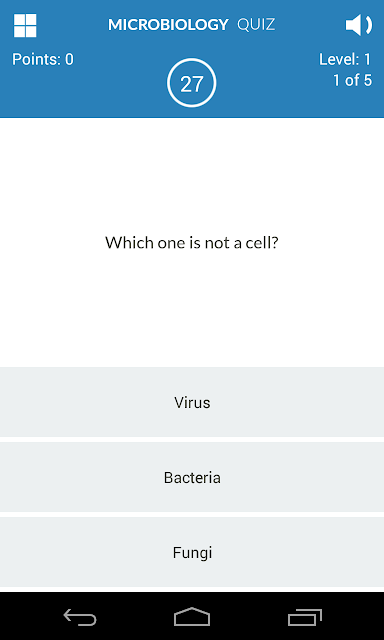The image size is (384, 640).
Task: Tap the white gap between Virus and Bacteria
Action: click(192, 440)
